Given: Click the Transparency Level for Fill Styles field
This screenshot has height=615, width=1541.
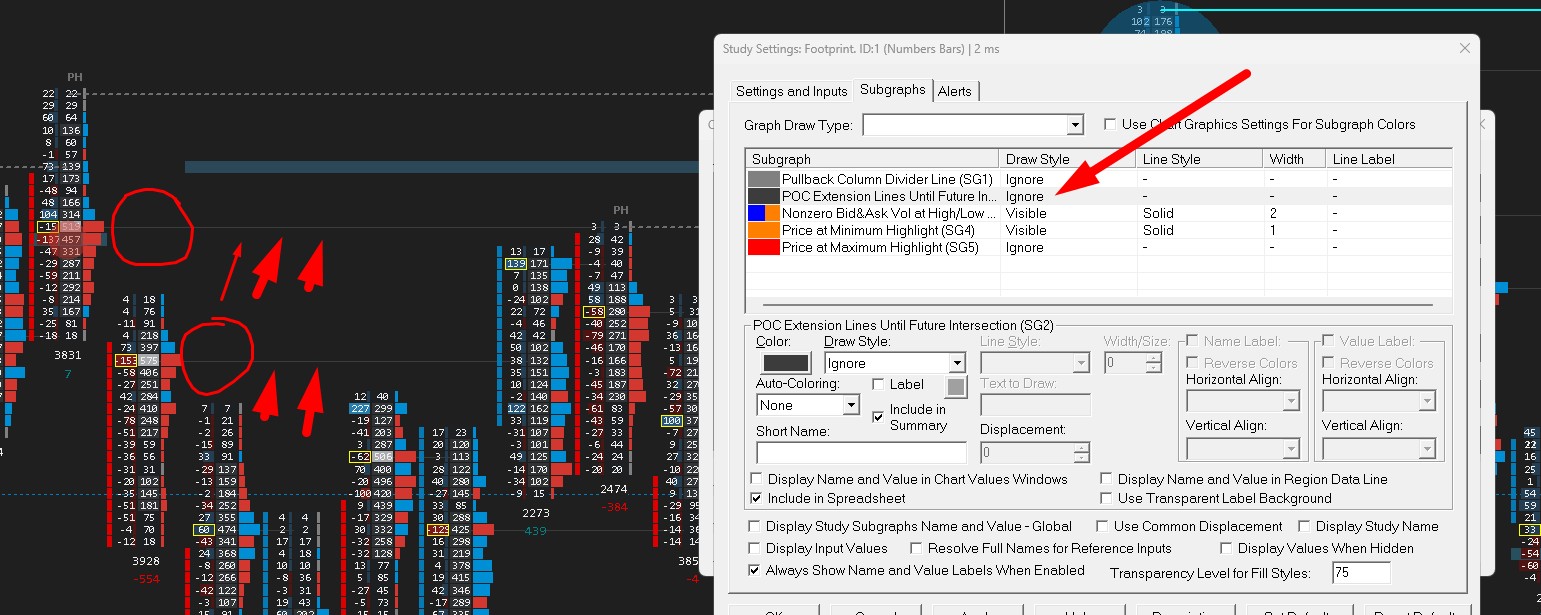Looking at the screenshot, I should pyautogui.click(x=1361, y=573).
